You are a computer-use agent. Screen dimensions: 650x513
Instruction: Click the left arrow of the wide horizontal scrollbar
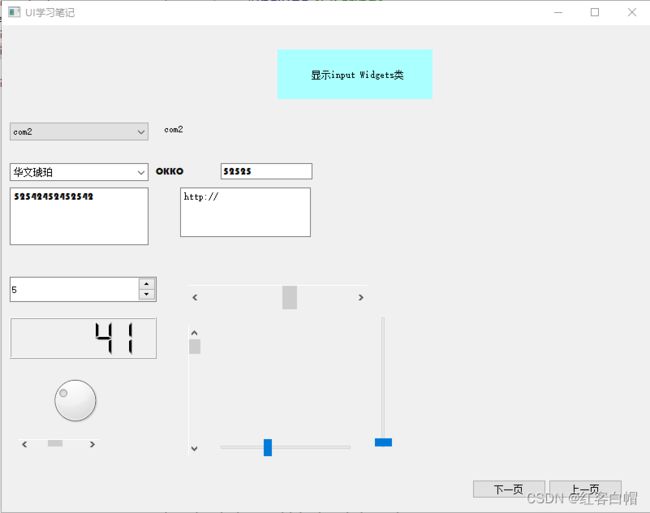tap(195, 298)
